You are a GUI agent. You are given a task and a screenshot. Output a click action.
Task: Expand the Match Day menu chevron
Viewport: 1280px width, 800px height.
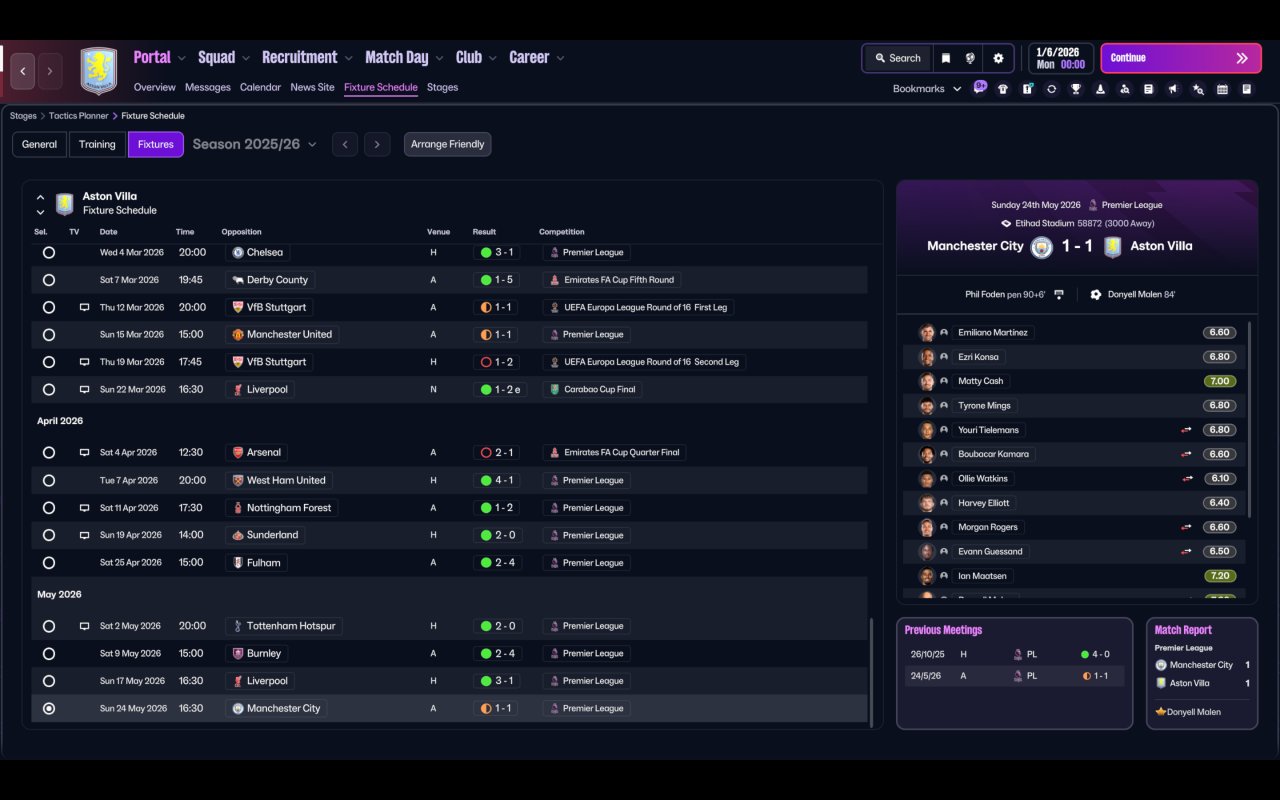click(x=439, y=58)
